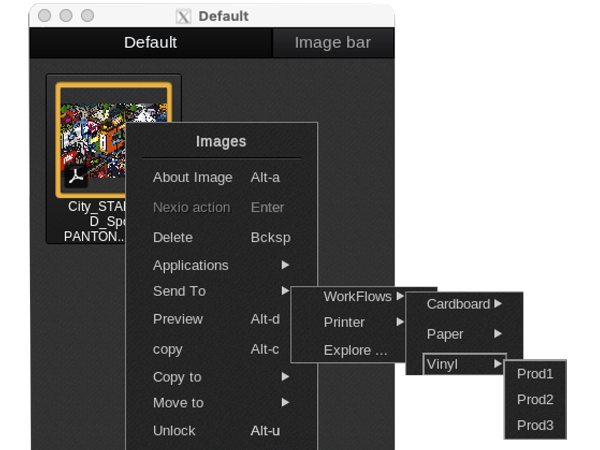The image size is (600, 450).
Task: Choose Delete in the Images menu
Action: pyautogui.click(x=221, y=237)
